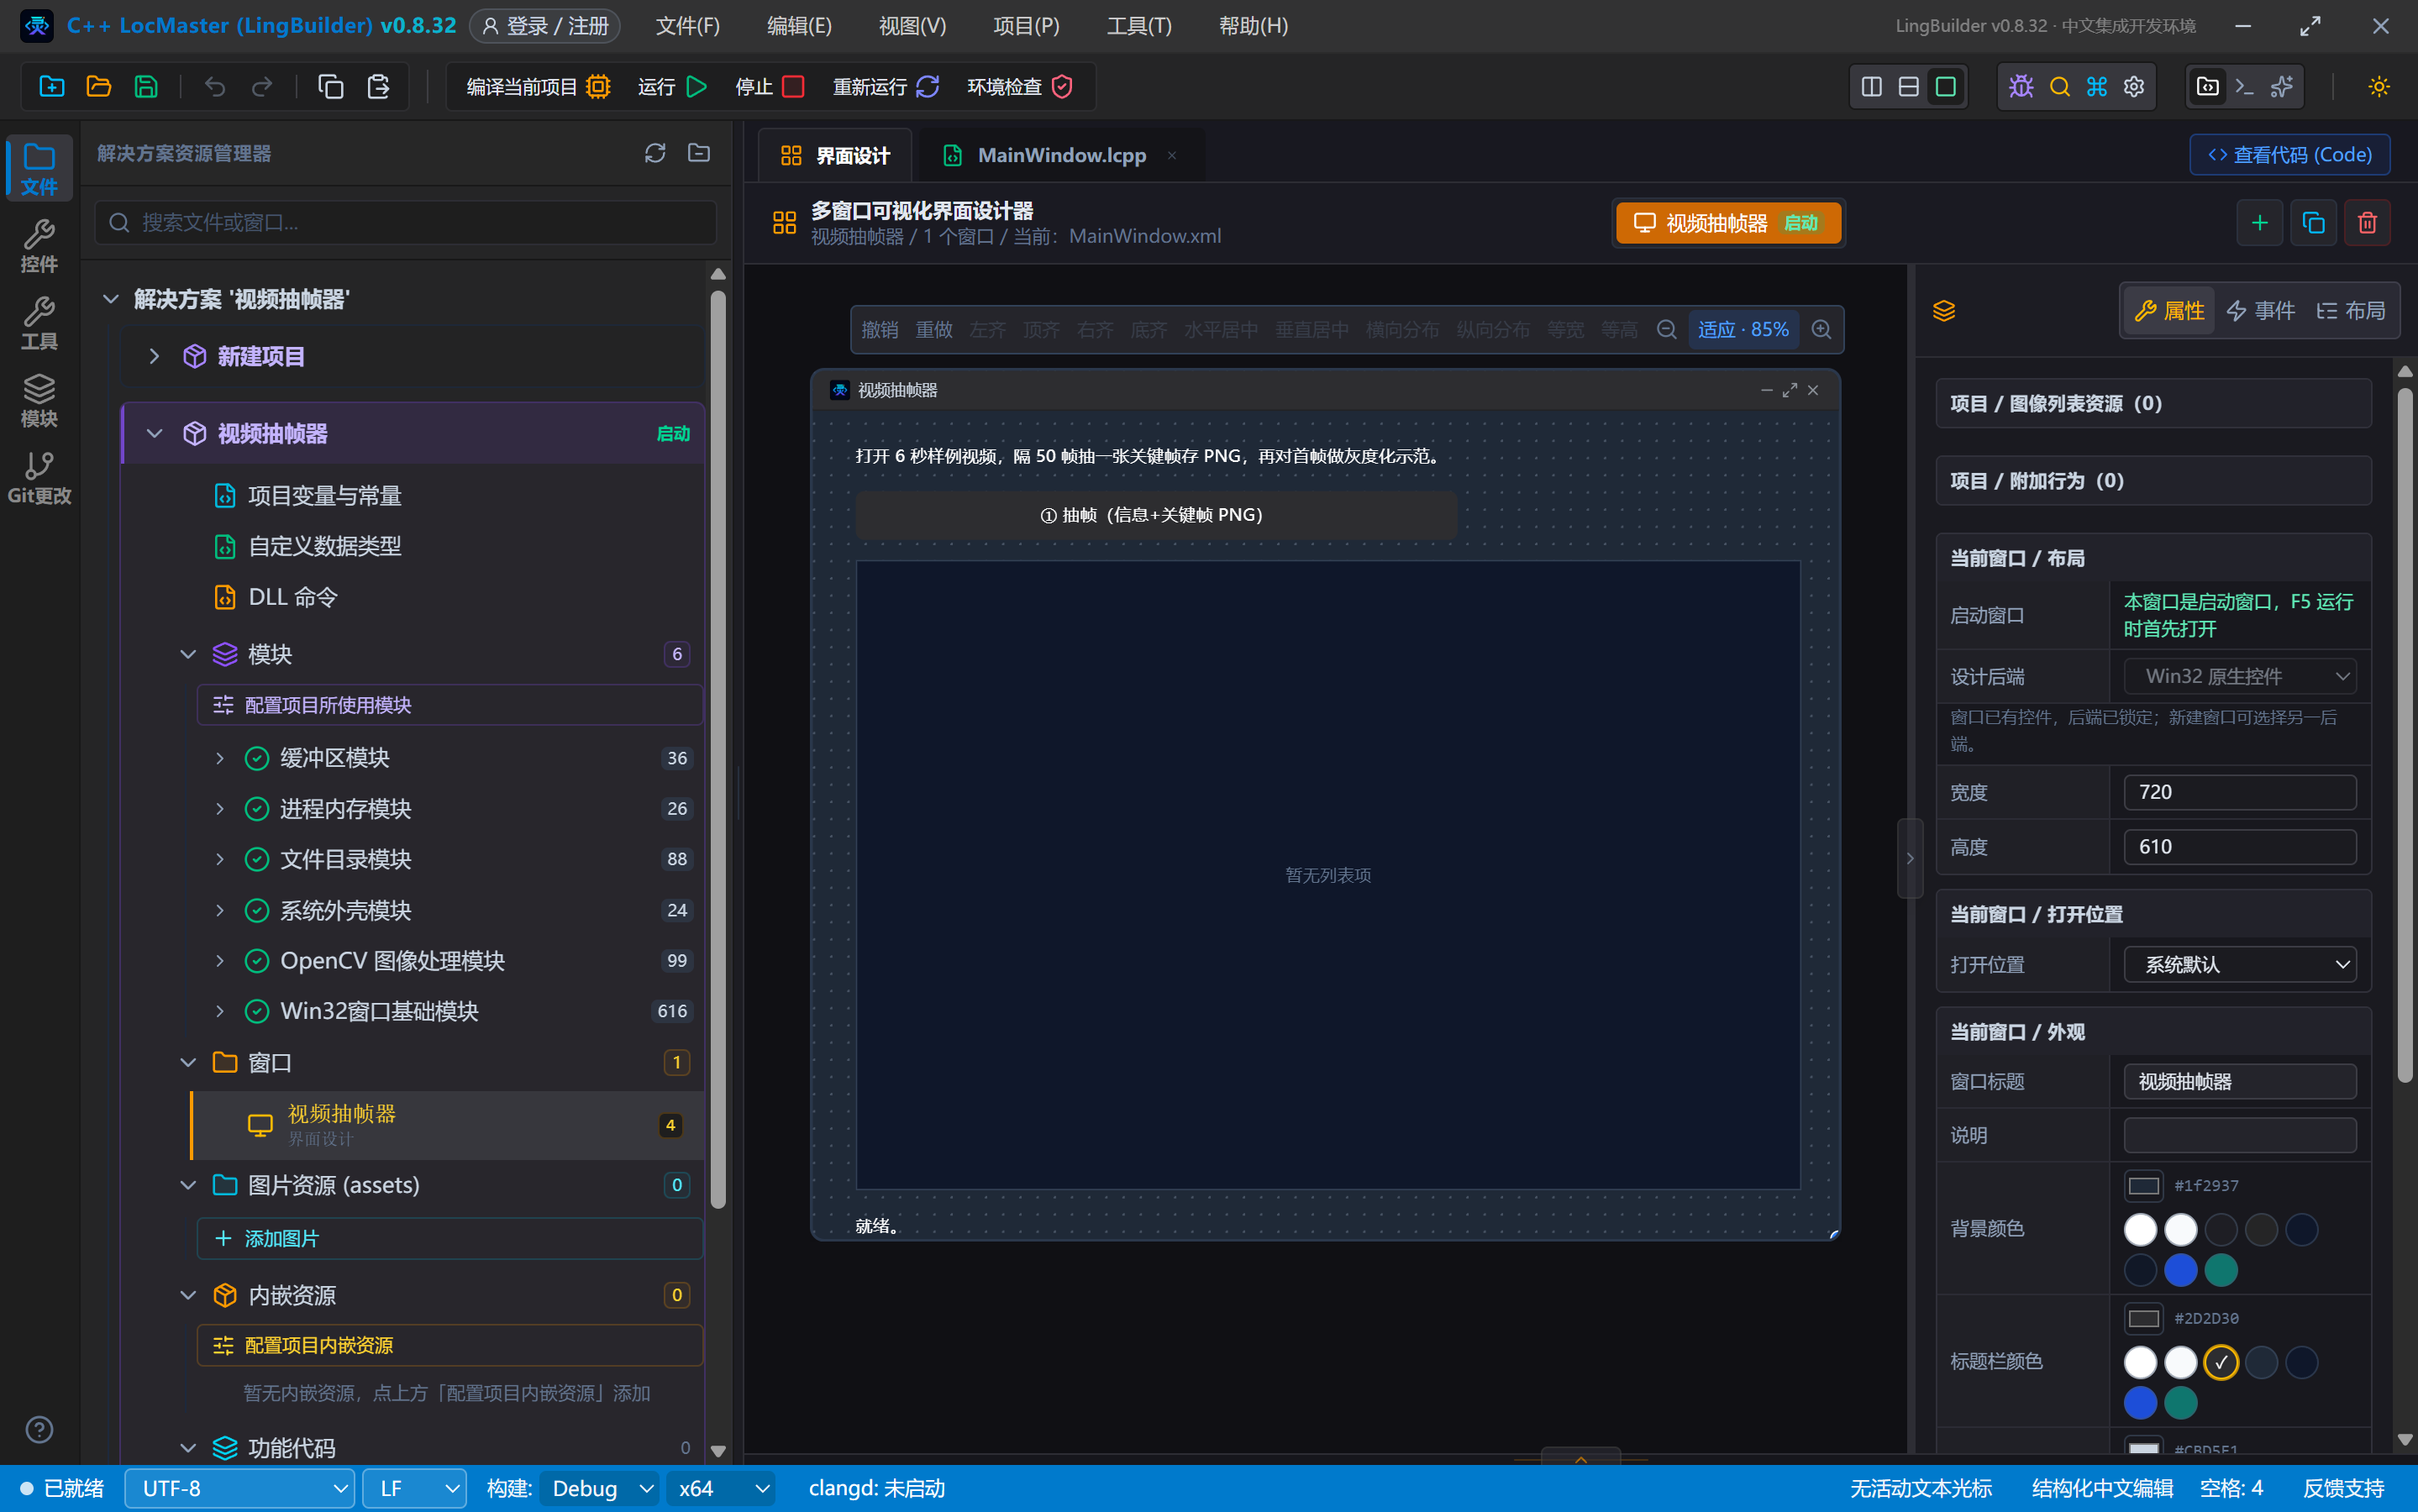The height and width of the screenshot is (1512, 2418).
Task: Open the 工具(T) menu
Action: coord(1139,26)
